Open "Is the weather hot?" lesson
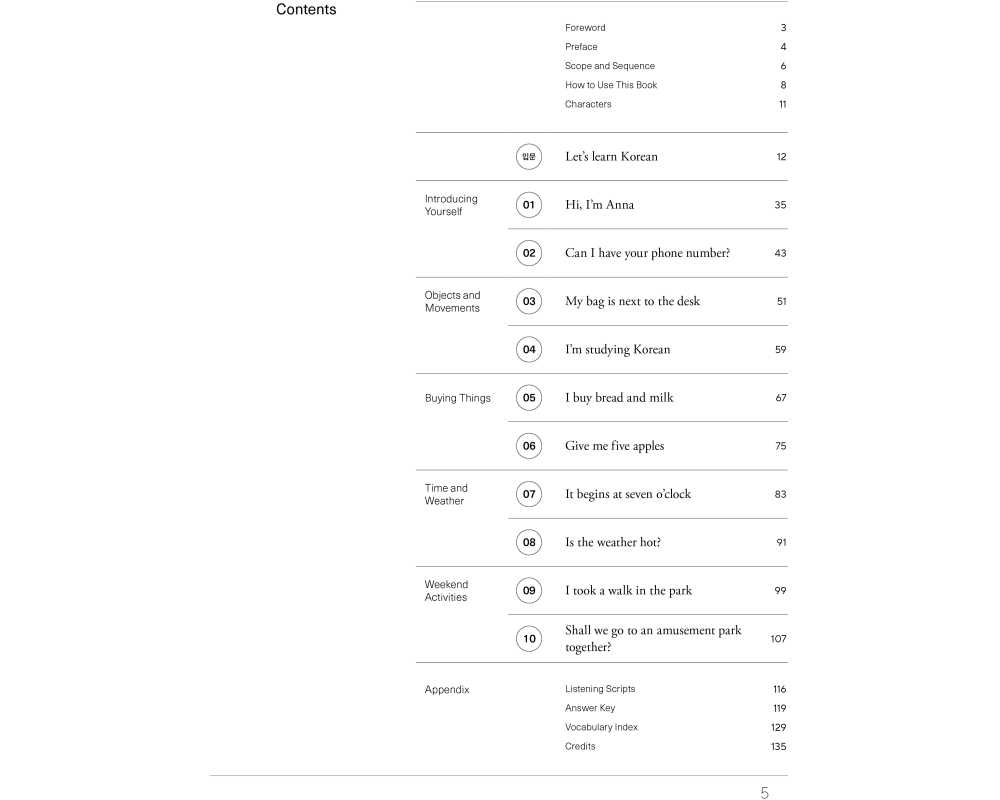 click(612, 542)
